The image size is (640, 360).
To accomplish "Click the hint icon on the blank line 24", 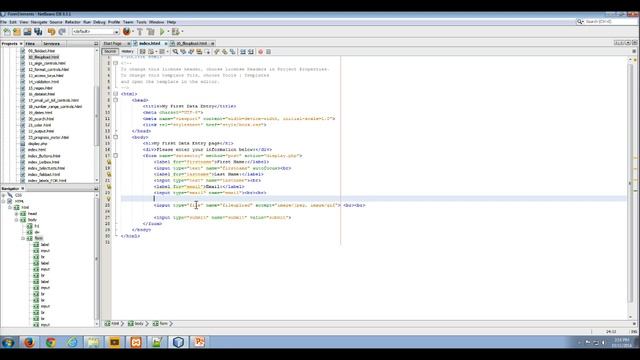I will [109, 199].
